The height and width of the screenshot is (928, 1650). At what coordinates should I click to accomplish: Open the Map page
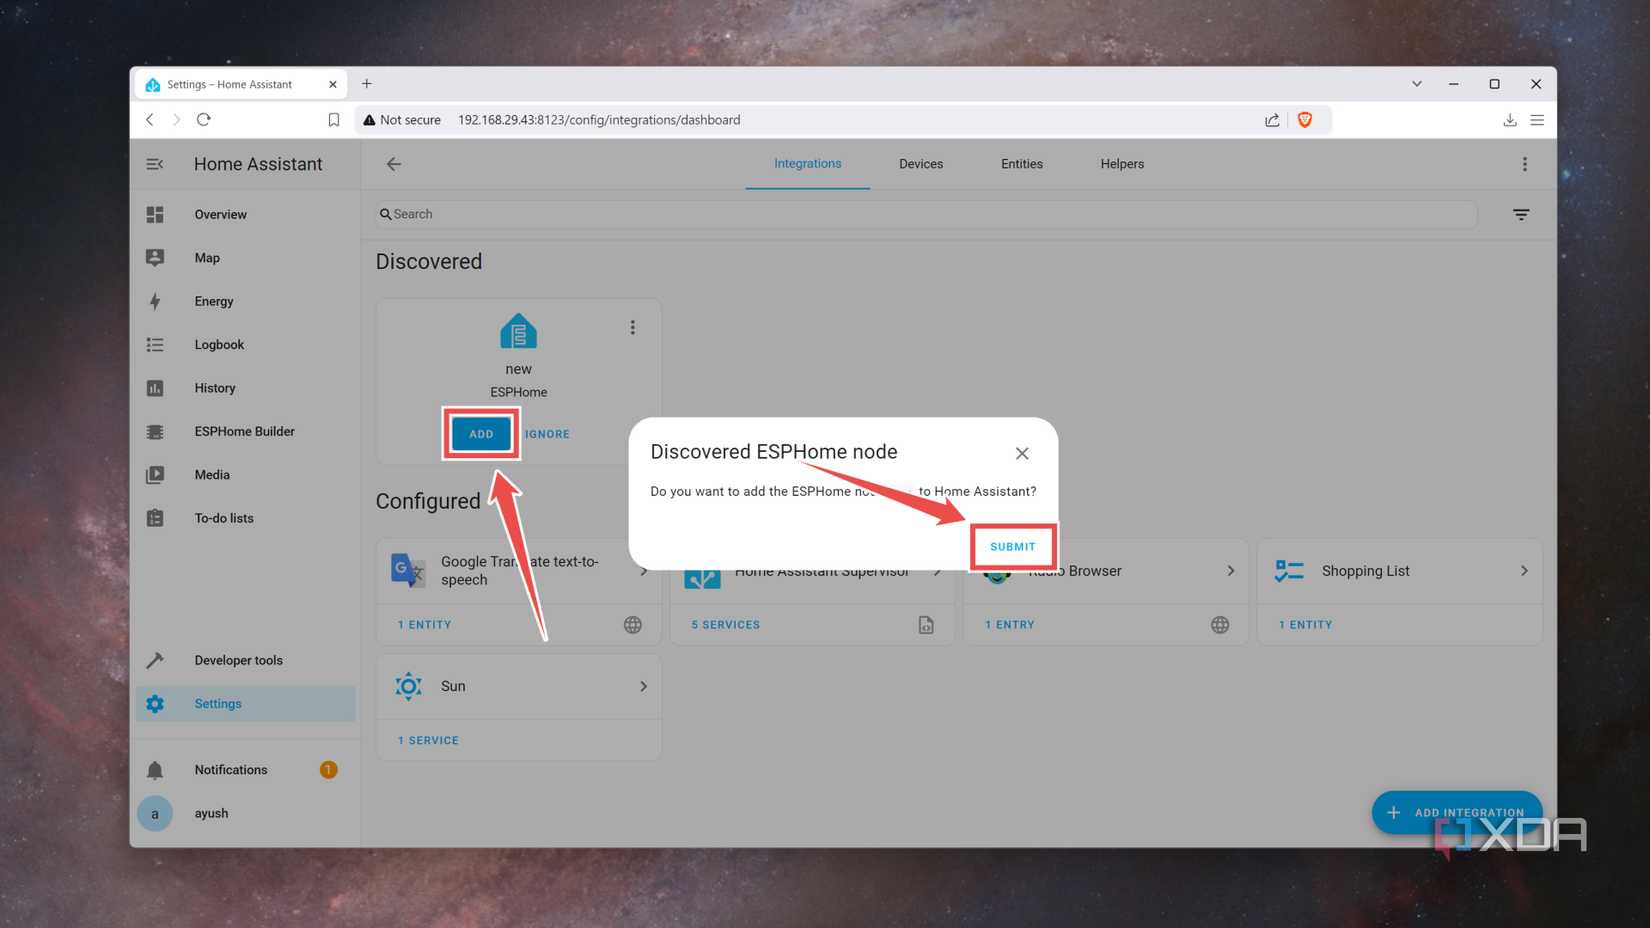point(245,258)
